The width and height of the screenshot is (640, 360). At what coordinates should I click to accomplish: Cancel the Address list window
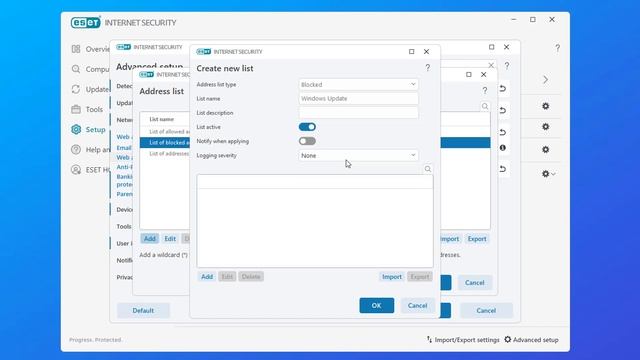click(474, 282)
